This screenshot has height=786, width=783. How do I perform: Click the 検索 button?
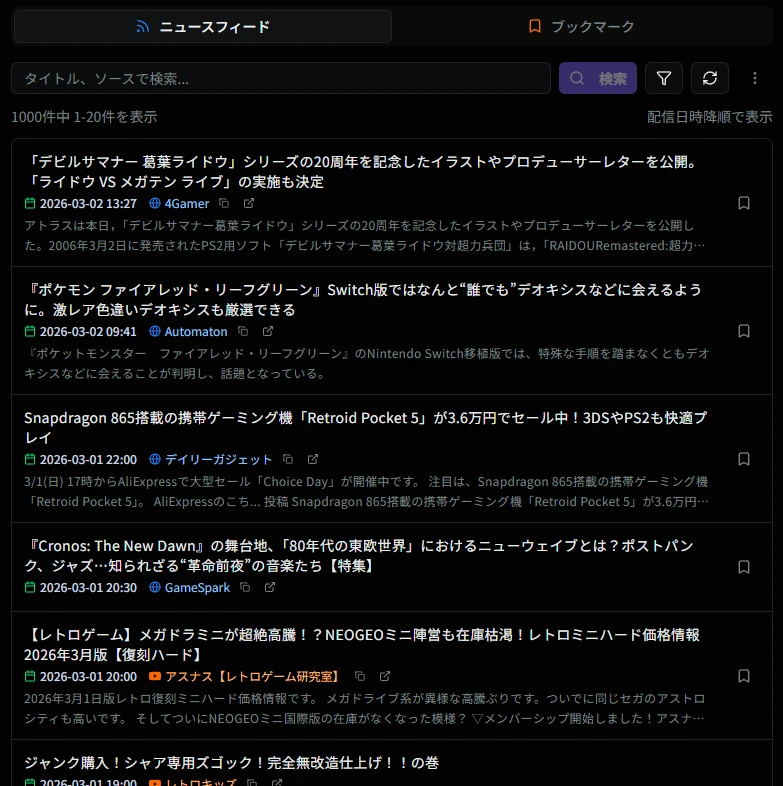(598, 78)
